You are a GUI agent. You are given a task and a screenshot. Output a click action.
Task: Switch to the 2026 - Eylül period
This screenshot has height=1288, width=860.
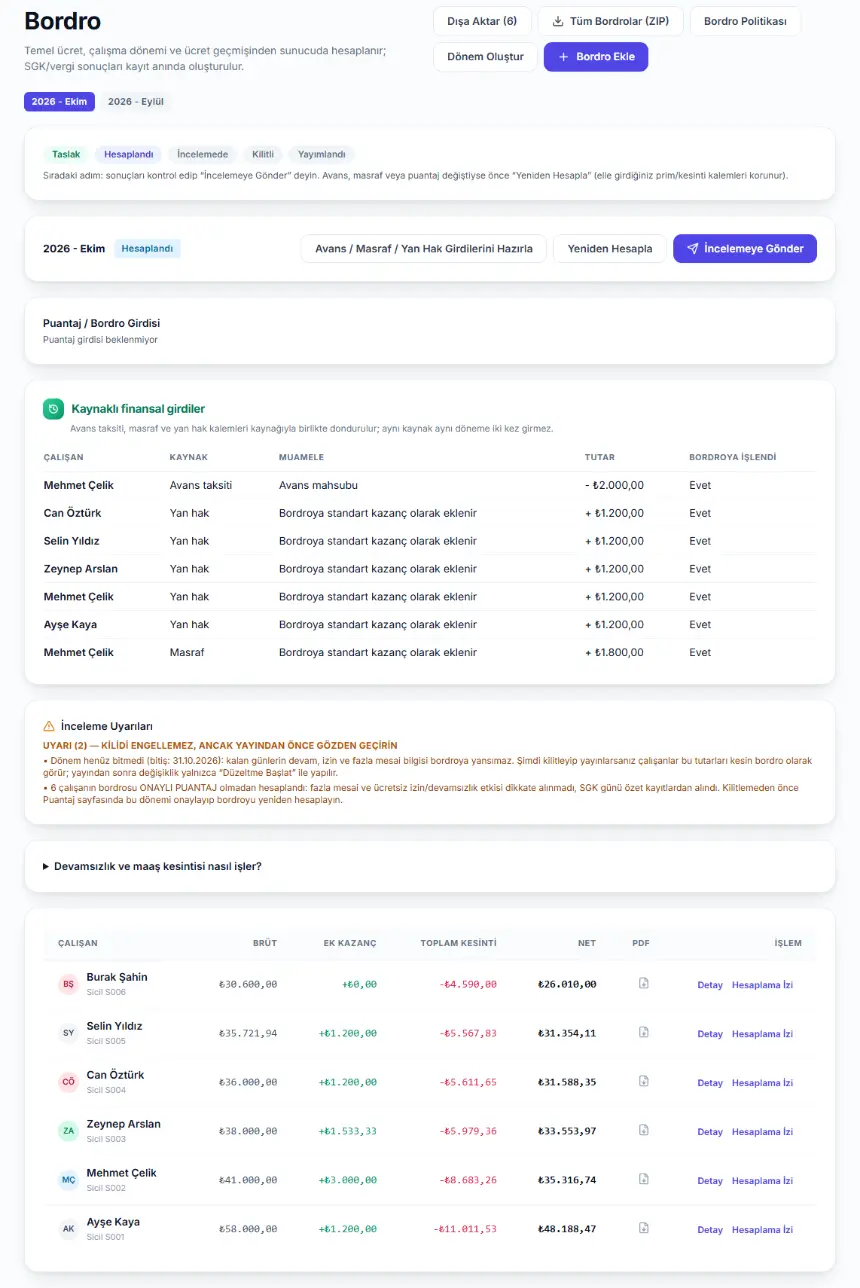coord(136,102)
